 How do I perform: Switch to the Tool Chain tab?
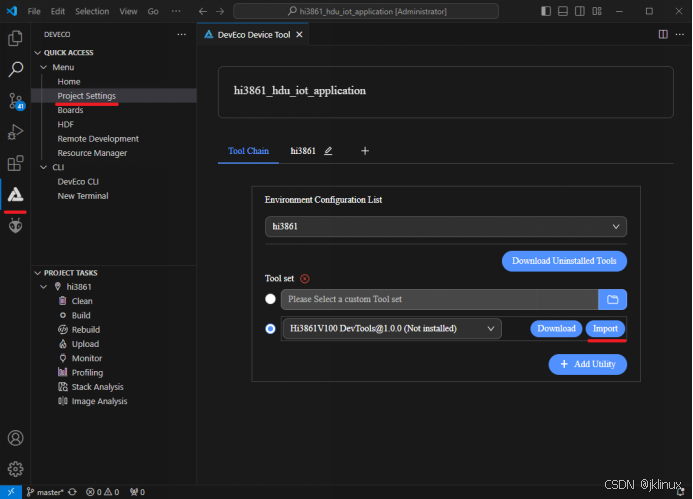(248, 151)
